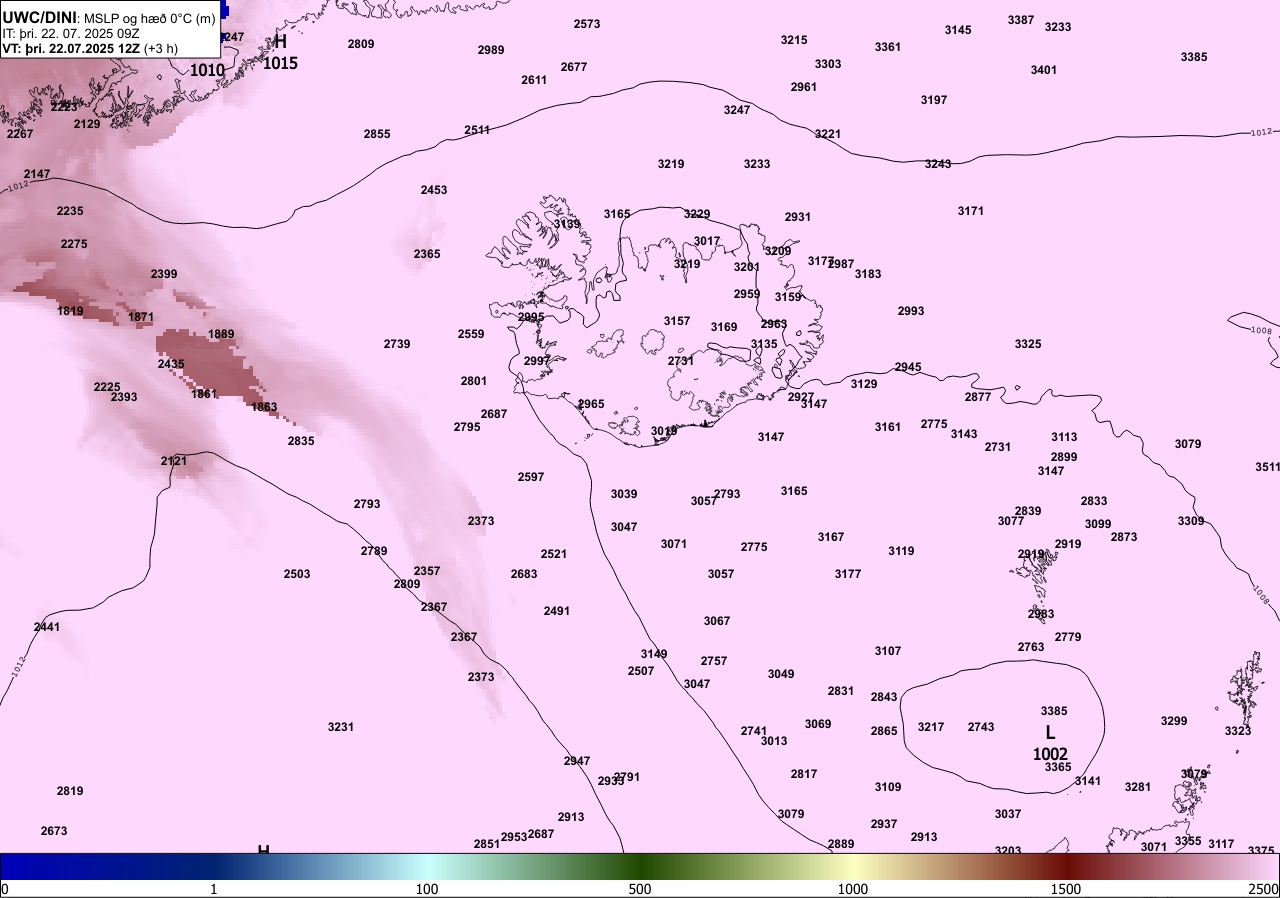Select the 1015 high pressure value

[x=280, y=63]
